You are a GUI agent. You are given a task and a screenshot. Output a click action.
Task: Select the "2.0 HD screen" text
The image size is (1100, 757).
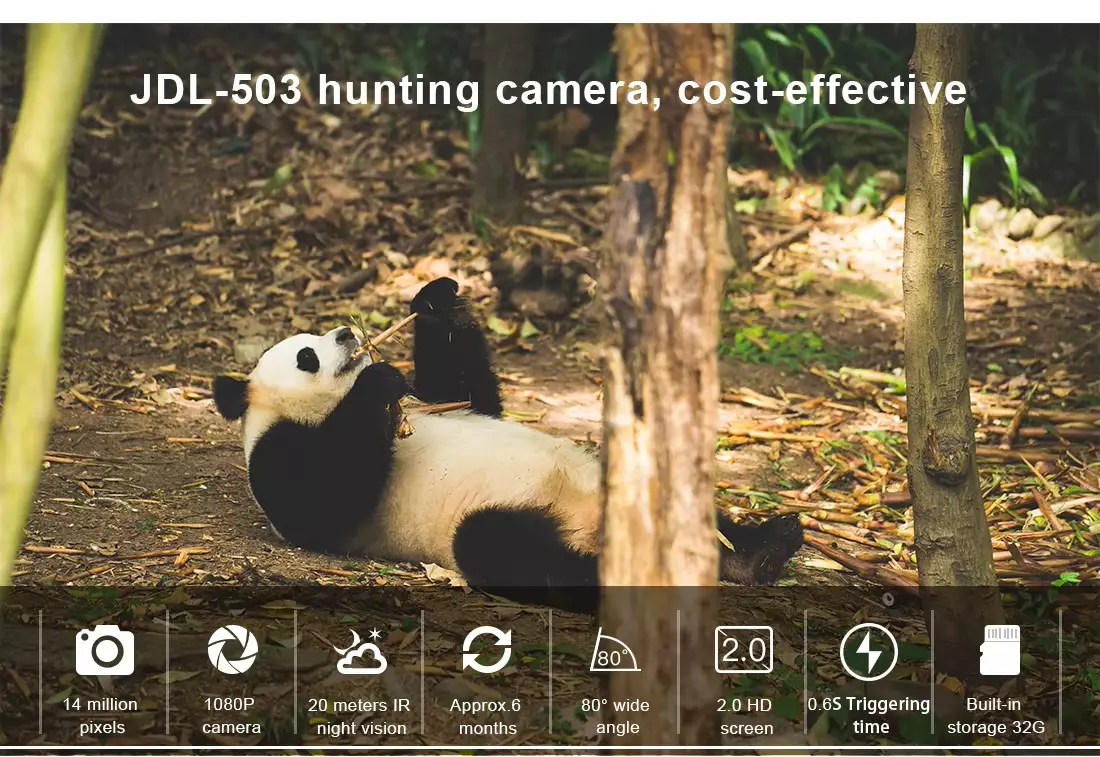pyautogui.click(x=745, y=717)
